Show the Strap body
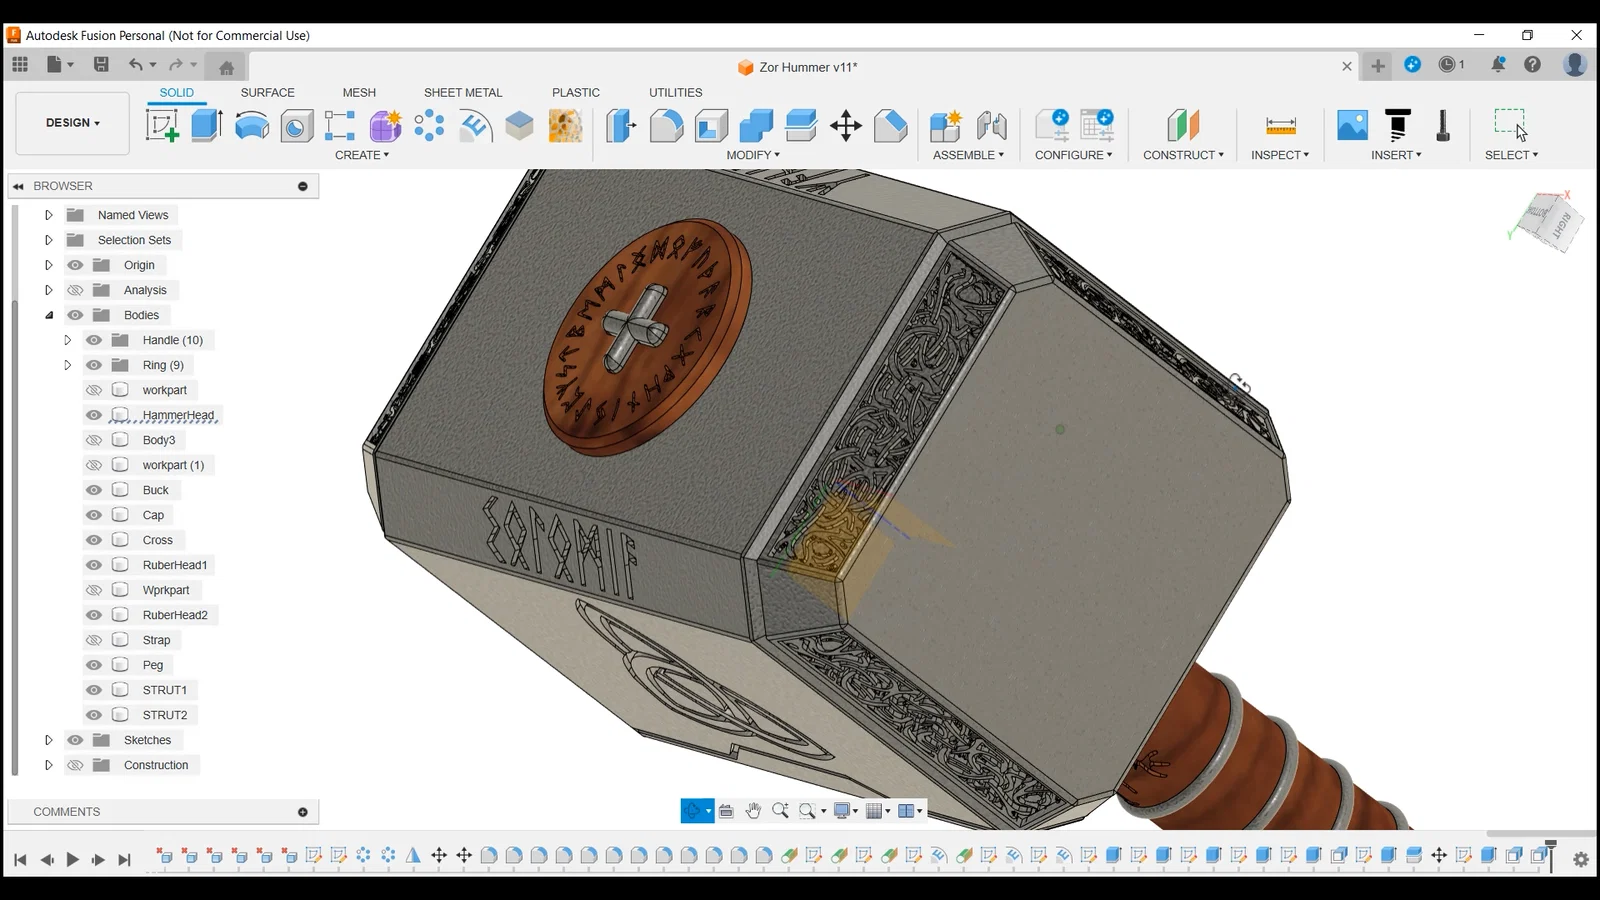This screenshot has width=1600, height=900. coord(94,640)
